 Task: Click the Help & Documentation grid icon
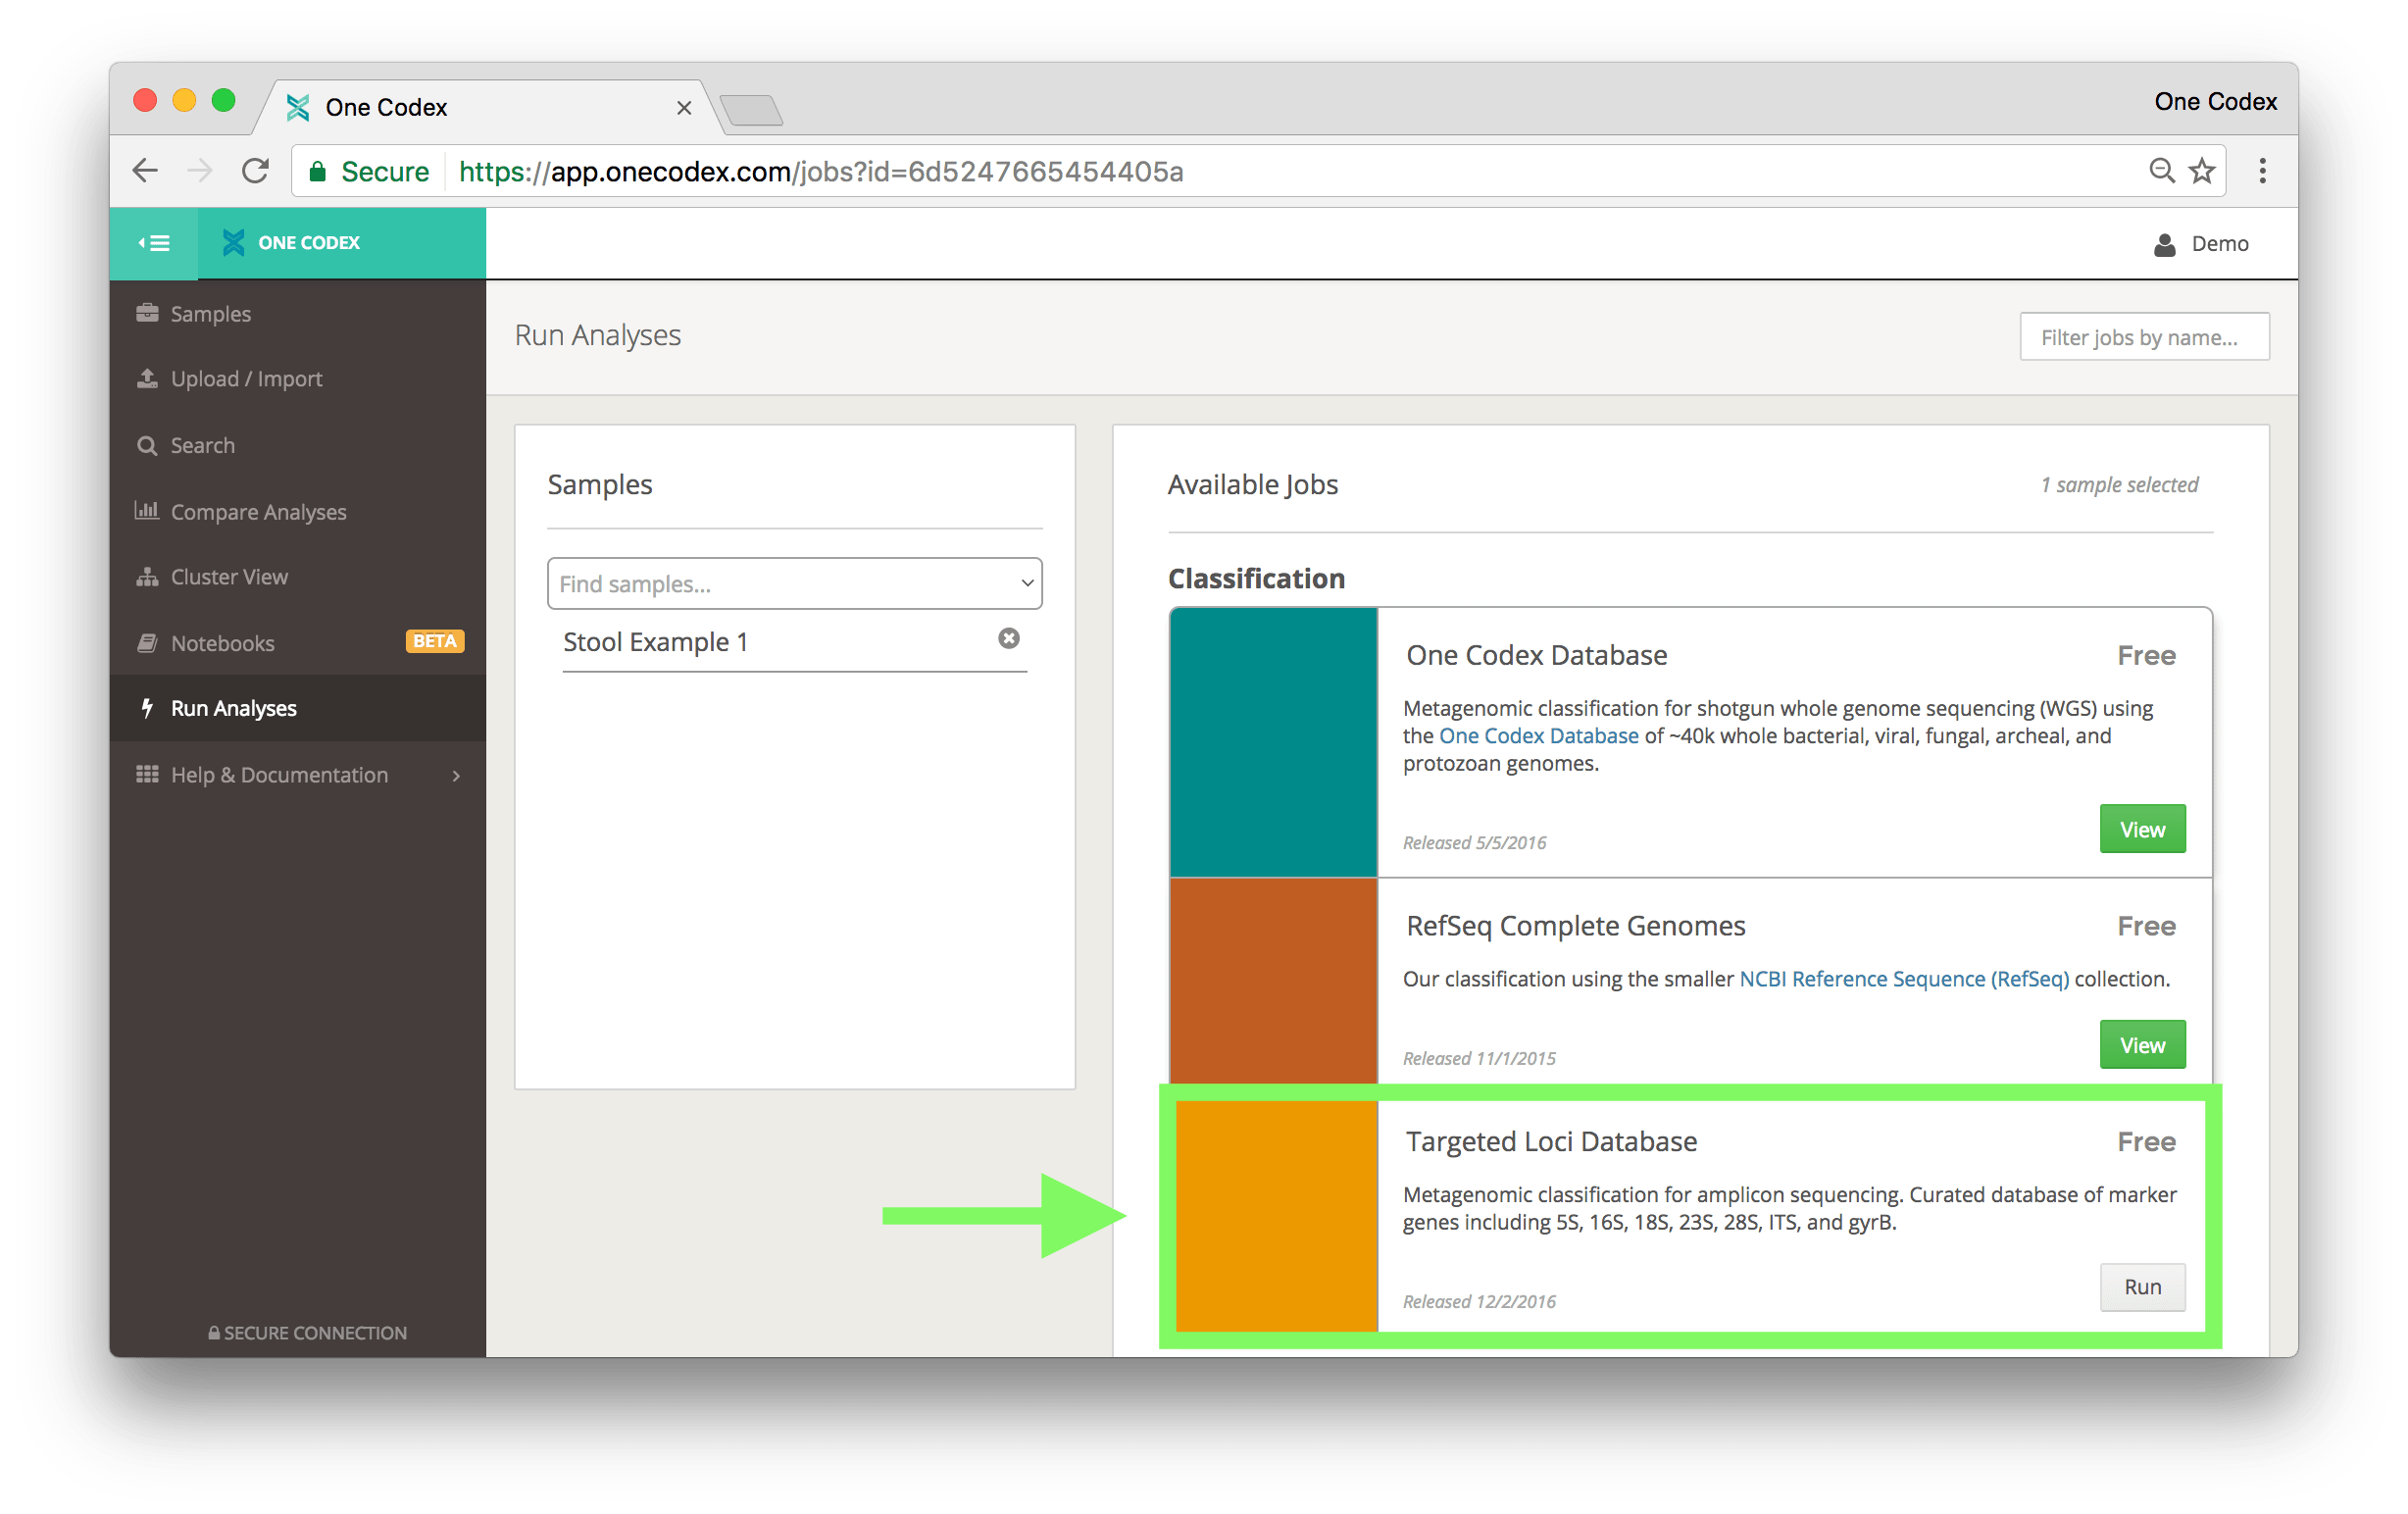[x=147, y=774]
